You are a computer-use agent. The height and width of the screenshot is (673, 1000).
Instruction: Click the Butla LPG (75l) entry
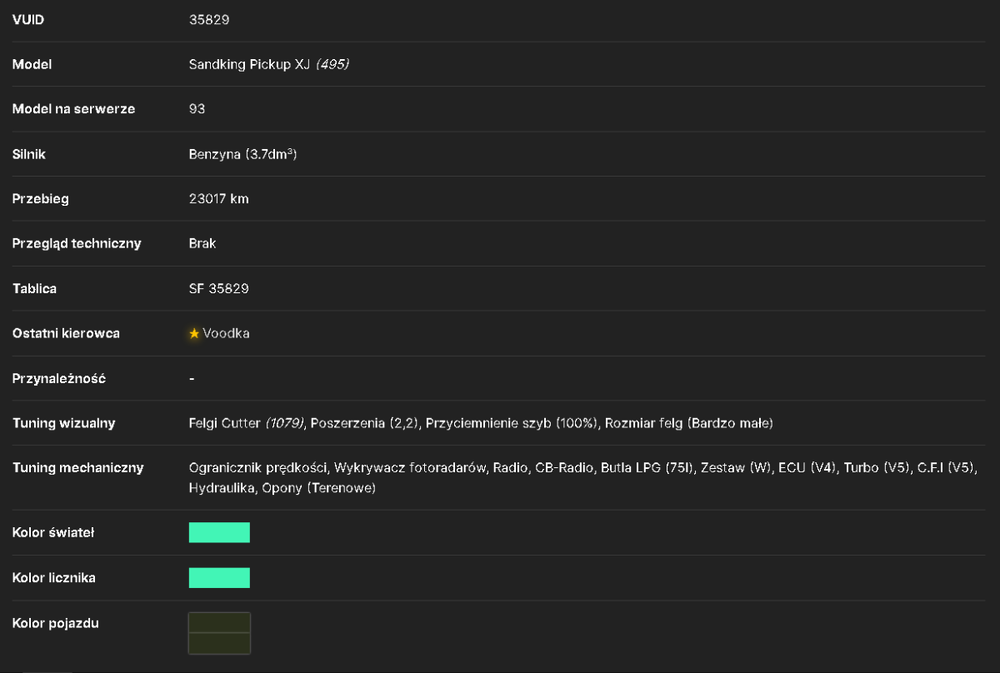[647, 468]
